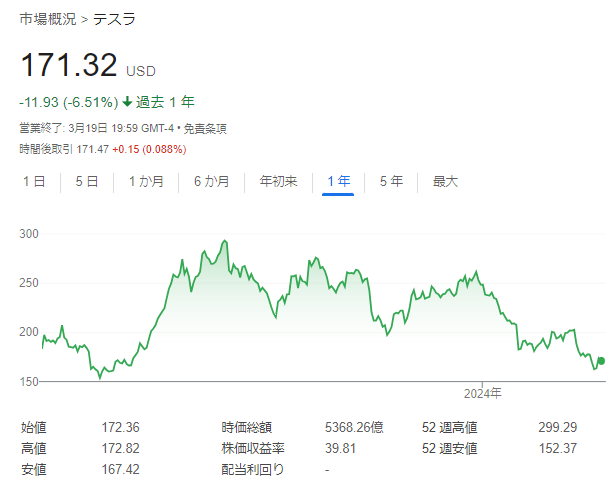Viewport: 613px width, 496px height.
Task: Click the 52 週安値 label
Action: 450,448
